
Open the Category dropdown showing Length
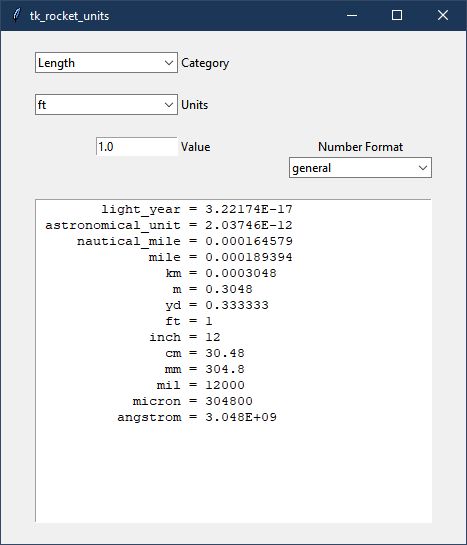pyautogui.click(x=106, y=63)
